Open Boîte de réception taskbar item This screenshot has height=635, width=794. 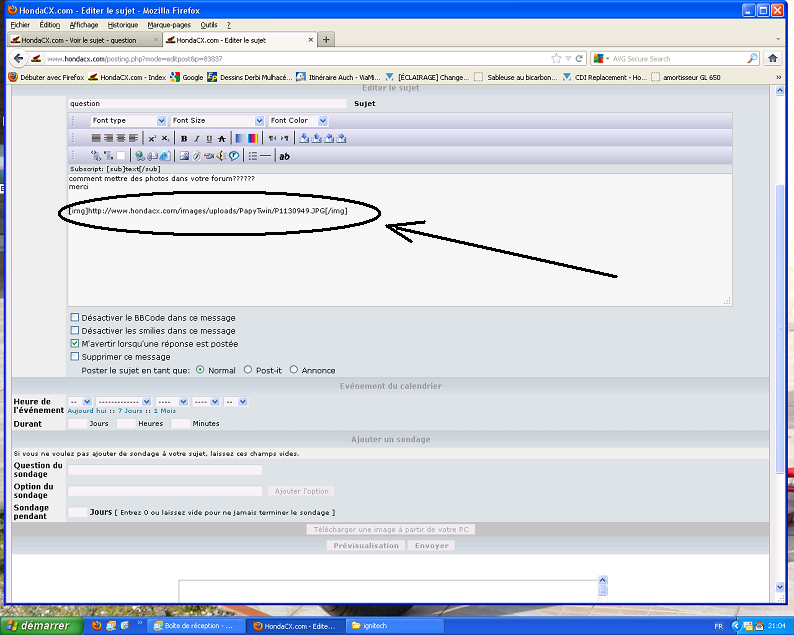(x=195, y=625)
